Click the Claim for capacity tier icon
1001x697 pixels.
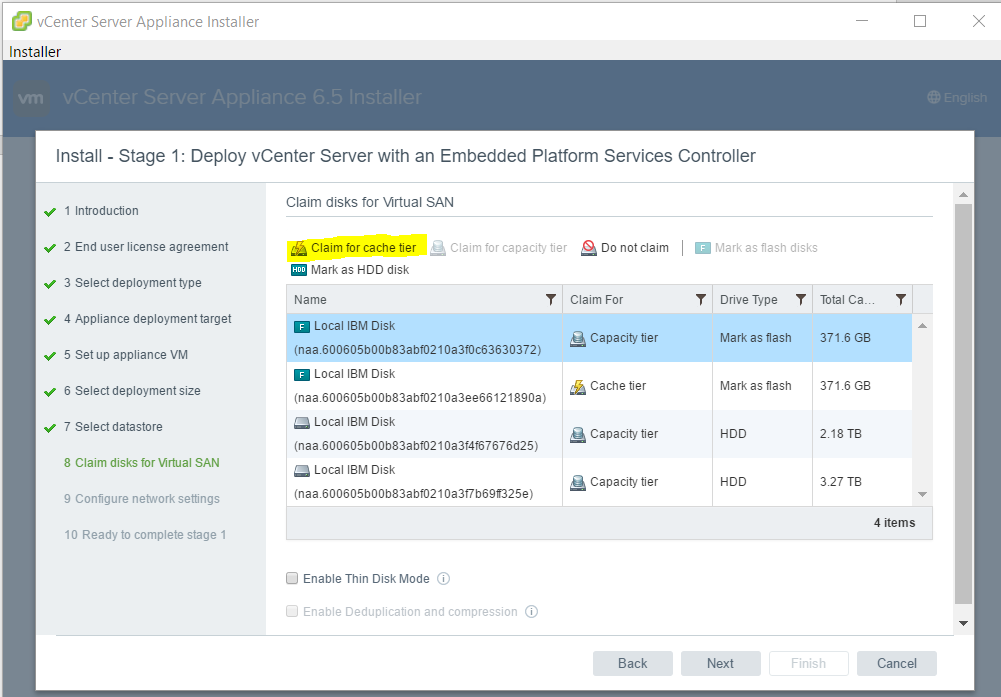point(438,248)
